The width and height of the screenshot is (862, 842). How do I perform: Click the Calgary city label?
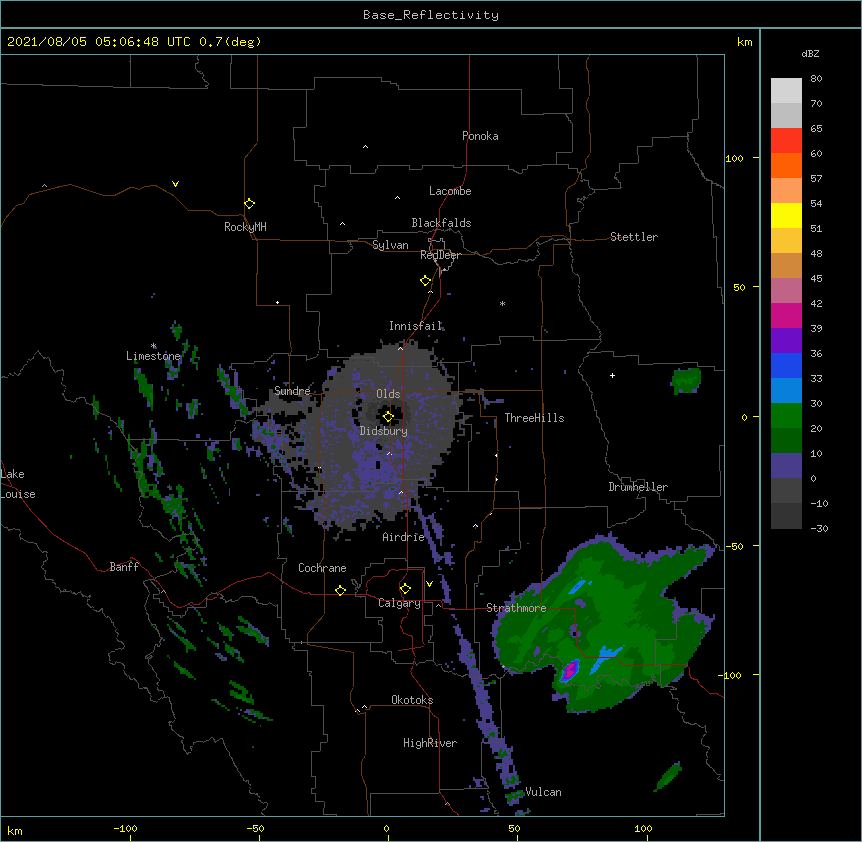[399, 603]
